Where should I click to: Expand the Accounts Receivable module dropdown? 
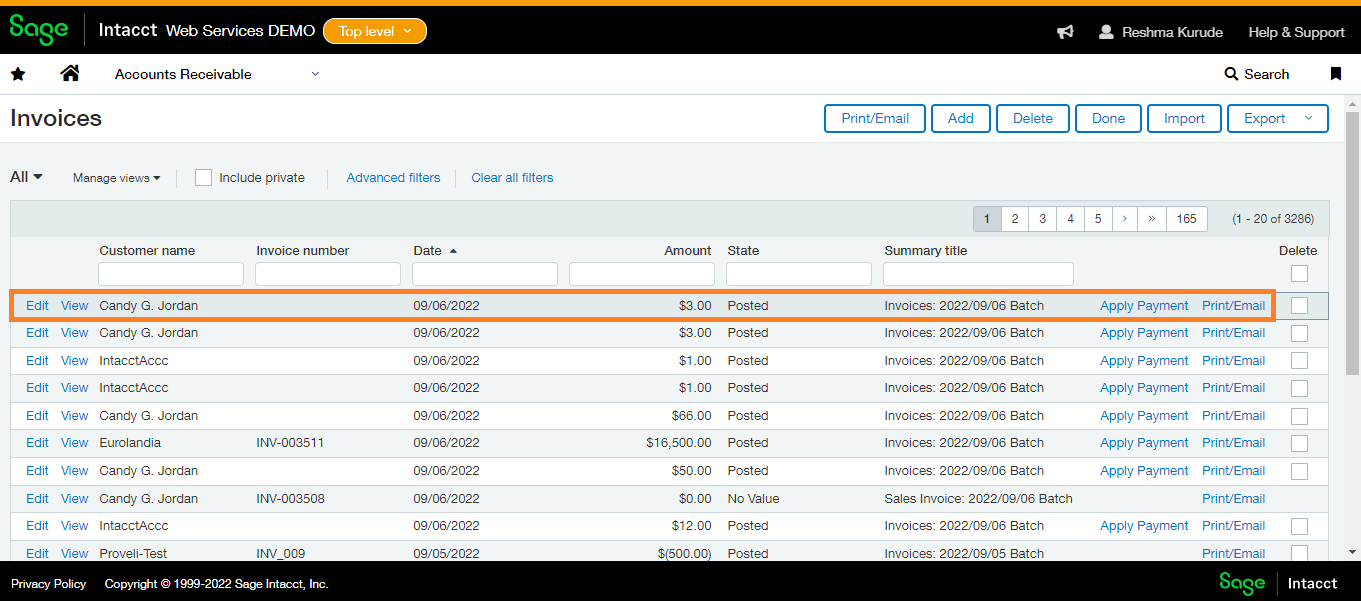[x=315, y=74]
